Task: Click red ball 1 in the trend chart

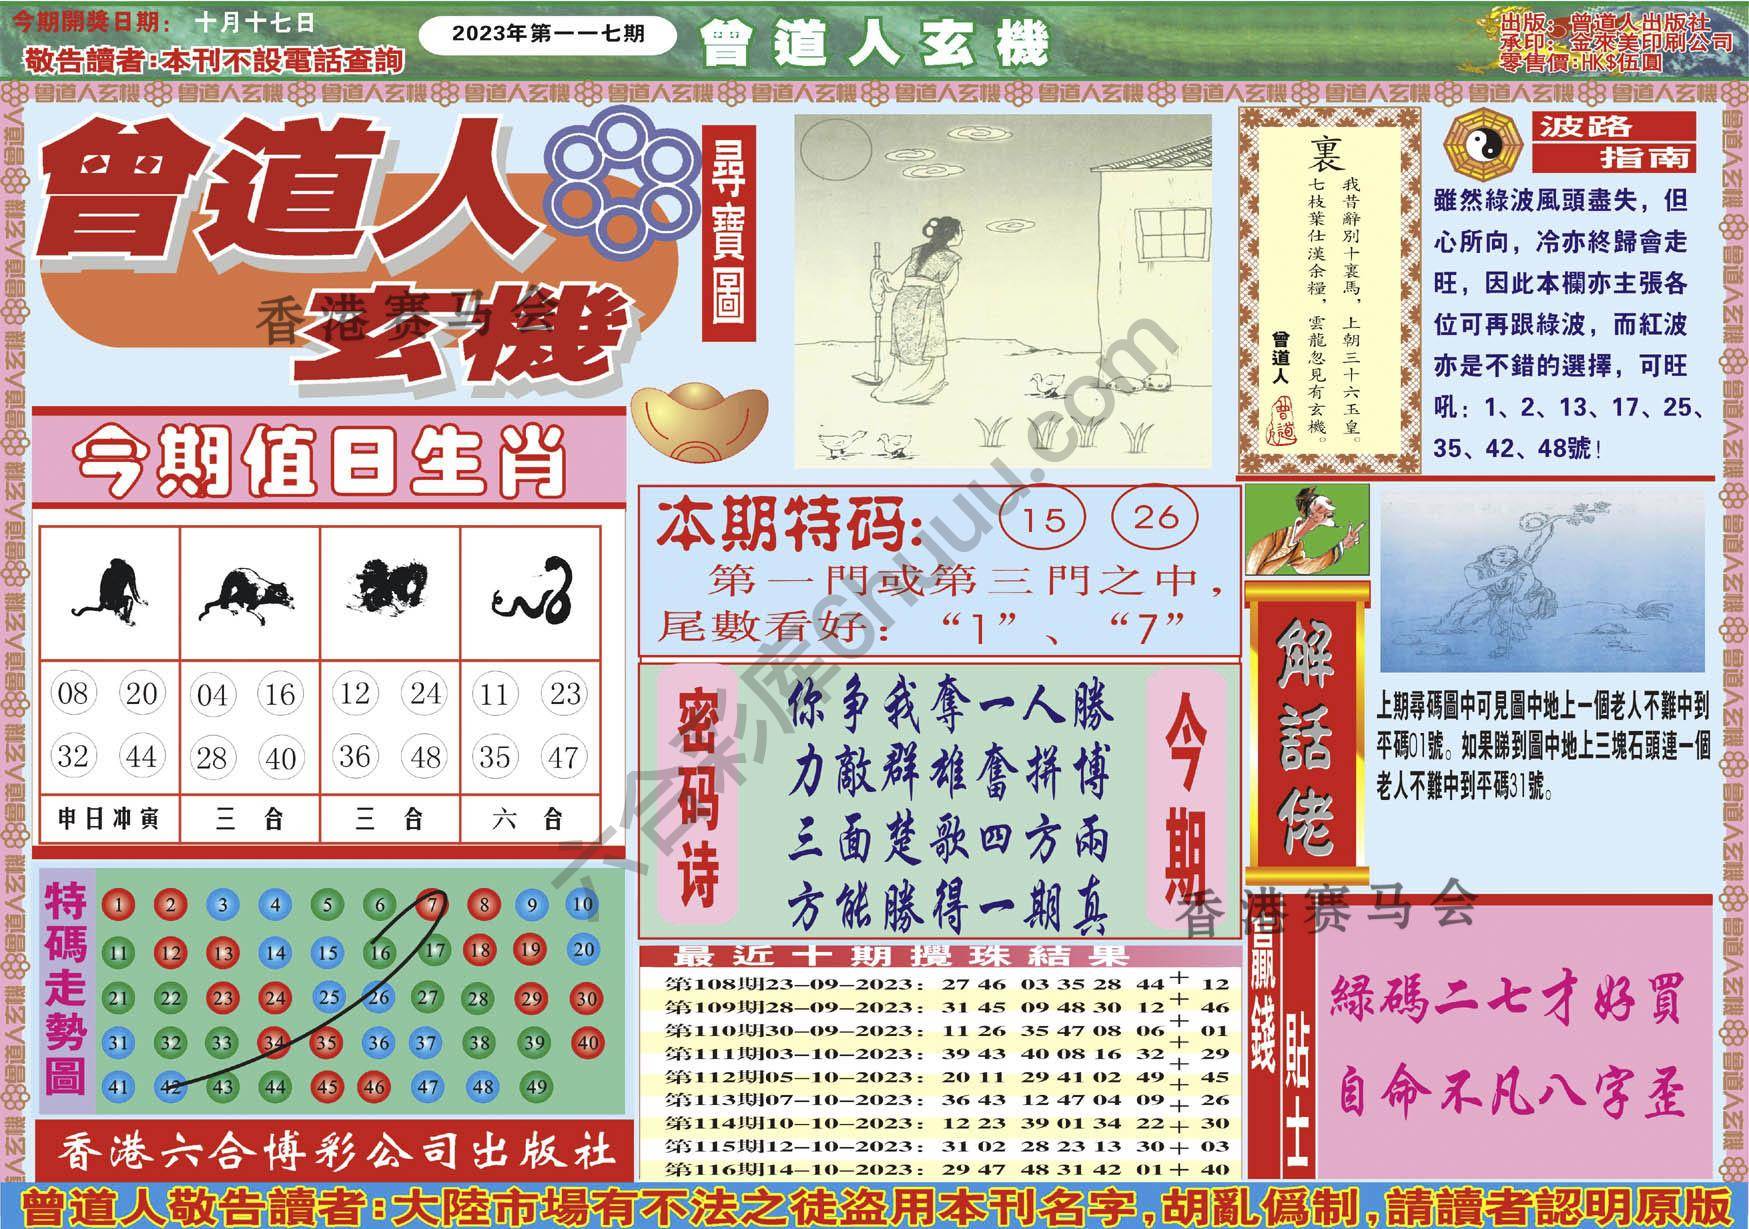Action: pos(118,906)
